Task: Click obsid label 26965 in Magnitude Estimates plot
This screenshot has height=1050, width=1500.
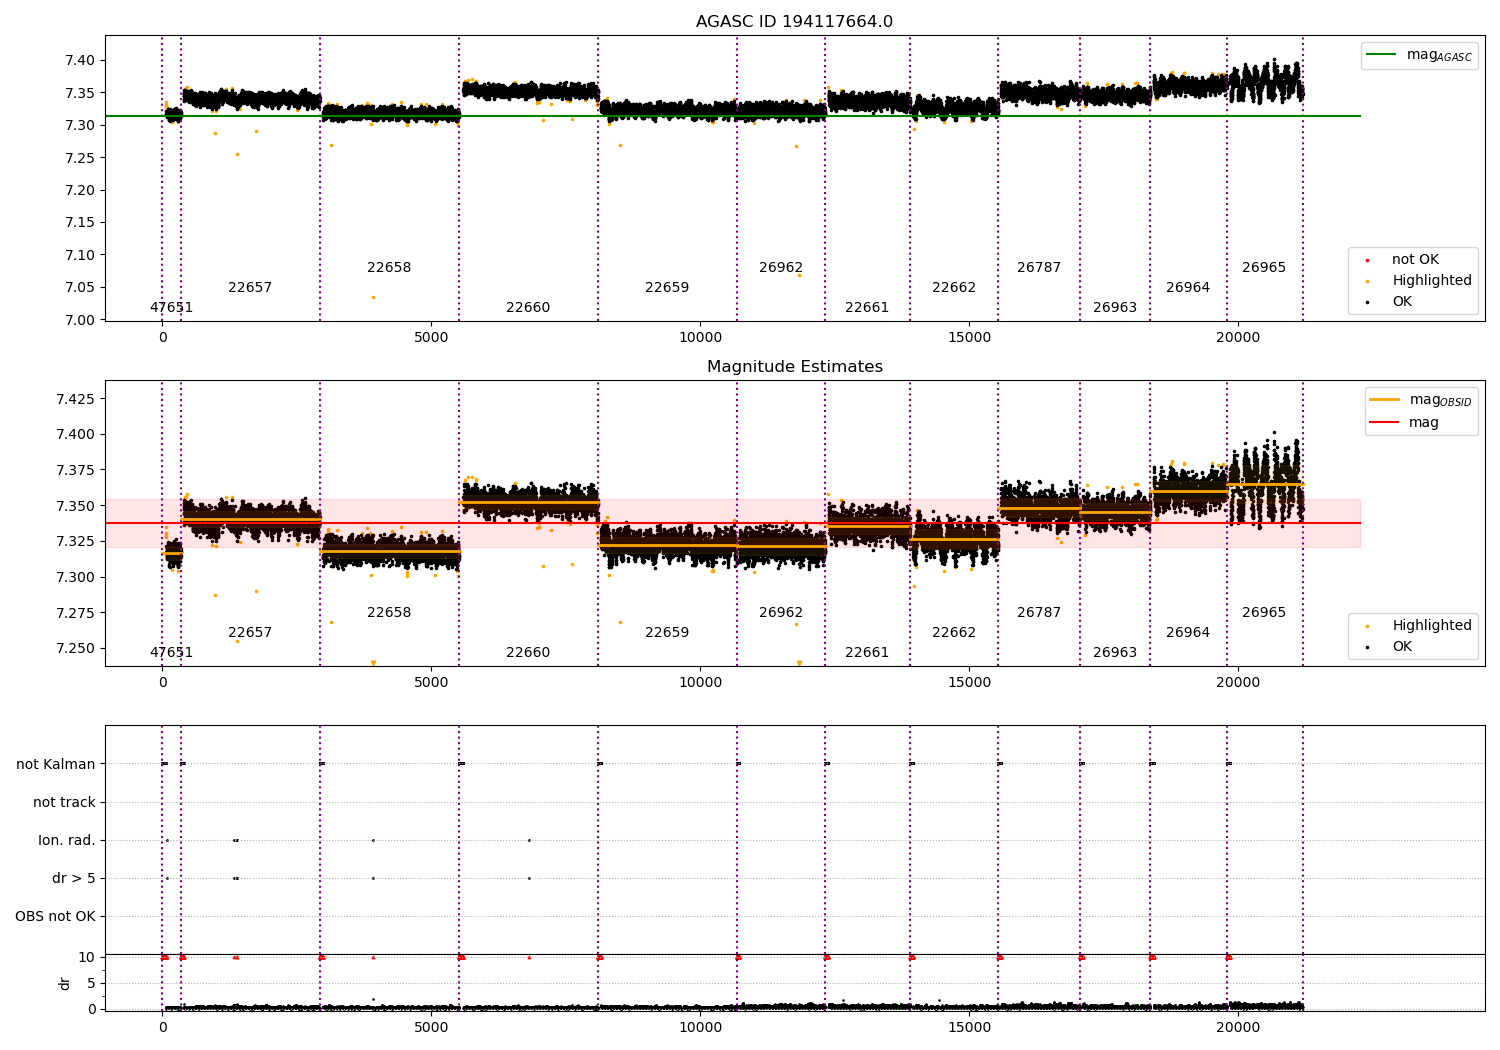Action: pyautogui.click(x=1264, y=613)
